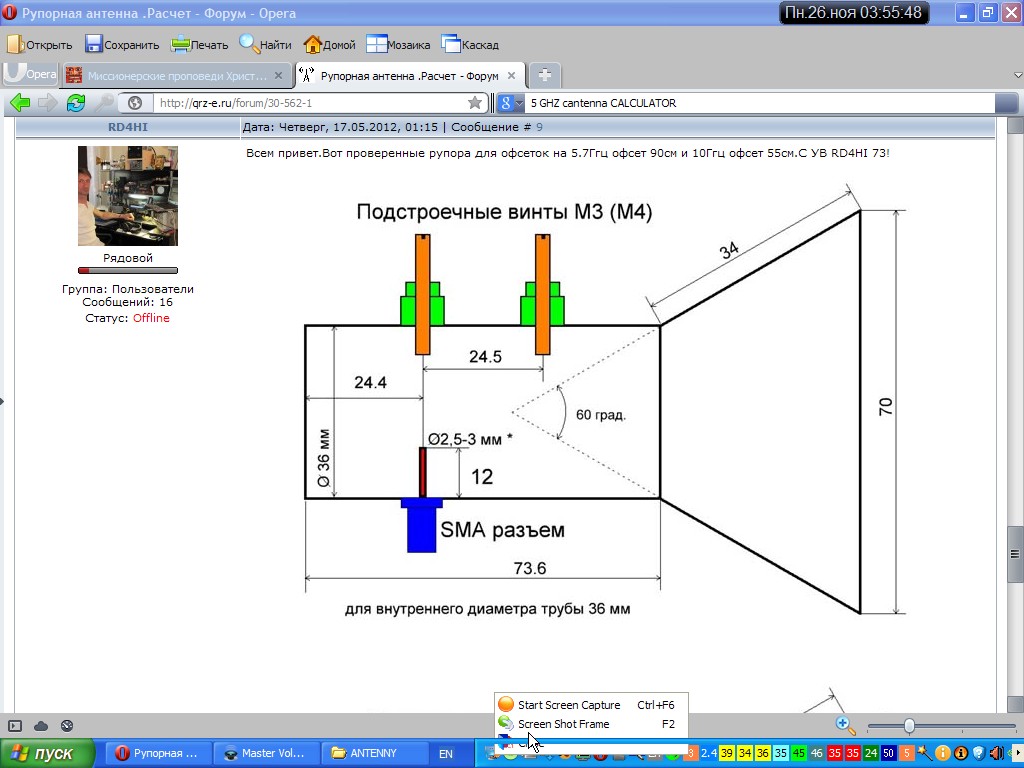Tile windows with Мозаика button
The width and height of the screenshot is (1024, 768).
point(398,44)
